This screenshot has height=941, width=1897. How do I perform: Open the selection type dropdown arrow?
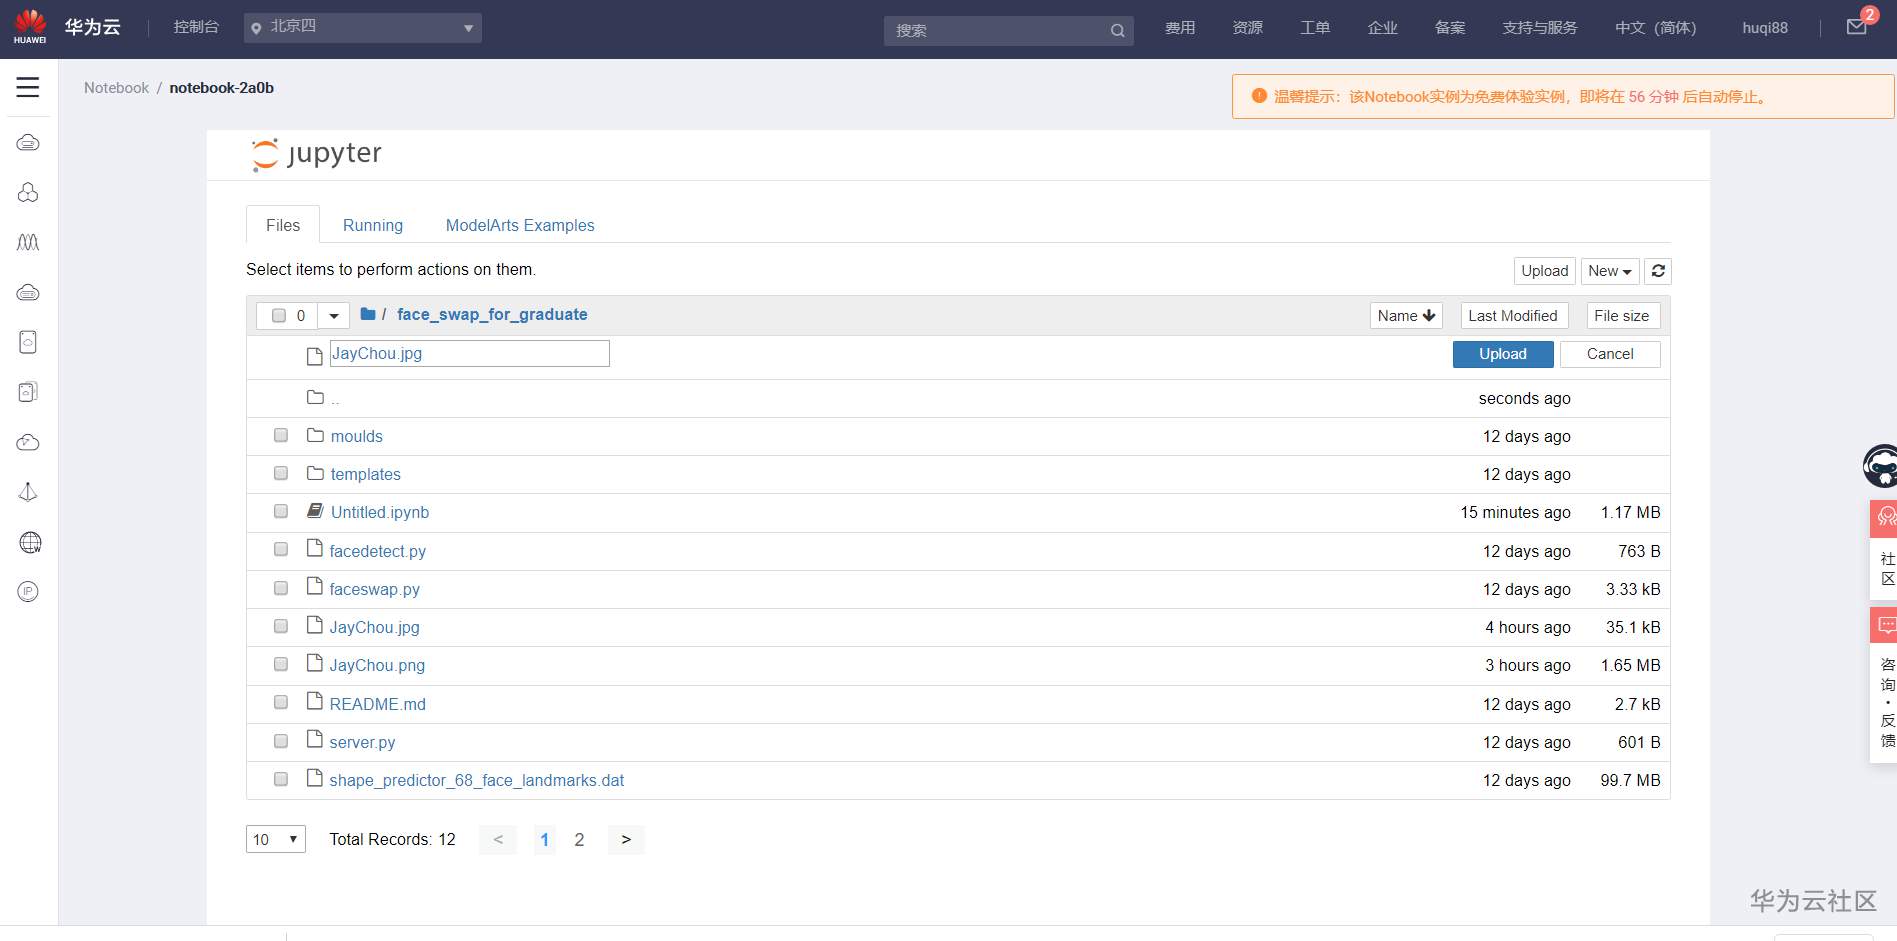tap(334, 316)
